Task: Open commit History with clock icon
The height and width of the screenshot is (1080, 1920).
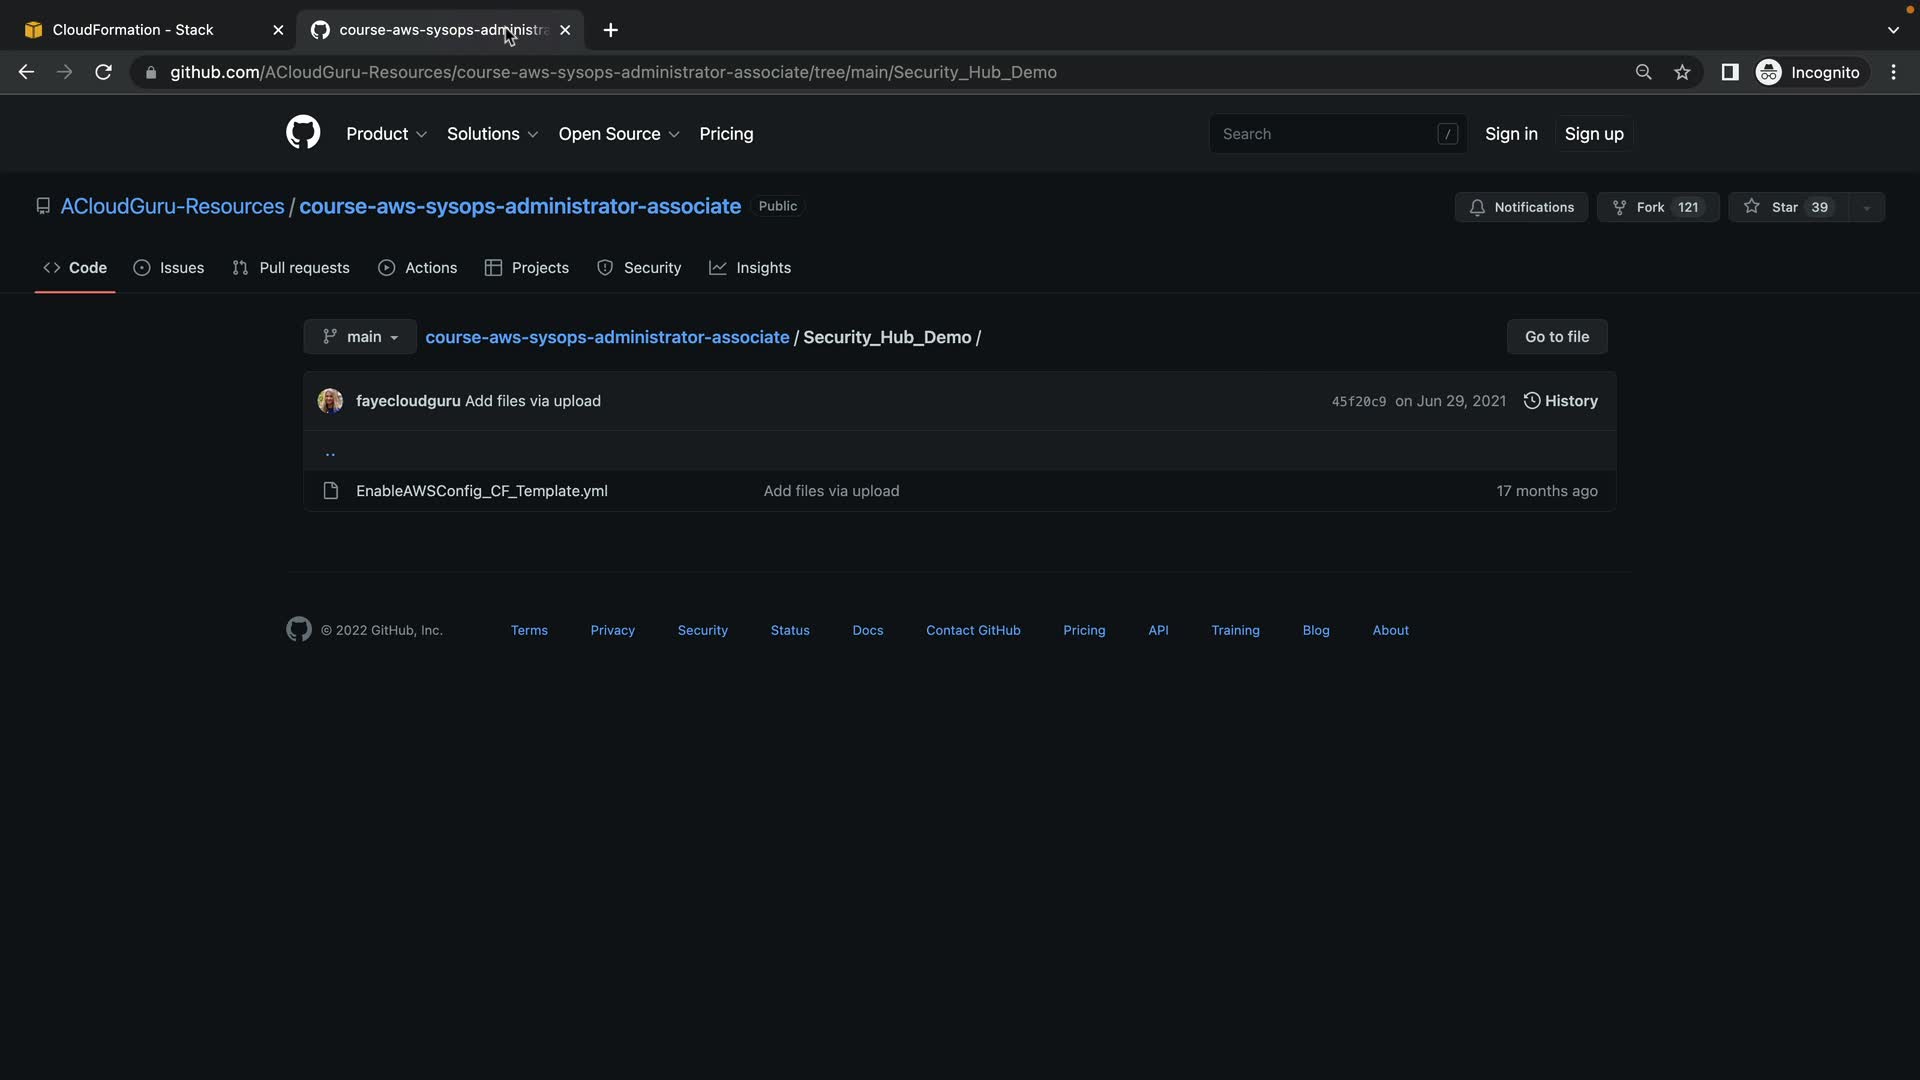Action: click(1560, 401)
